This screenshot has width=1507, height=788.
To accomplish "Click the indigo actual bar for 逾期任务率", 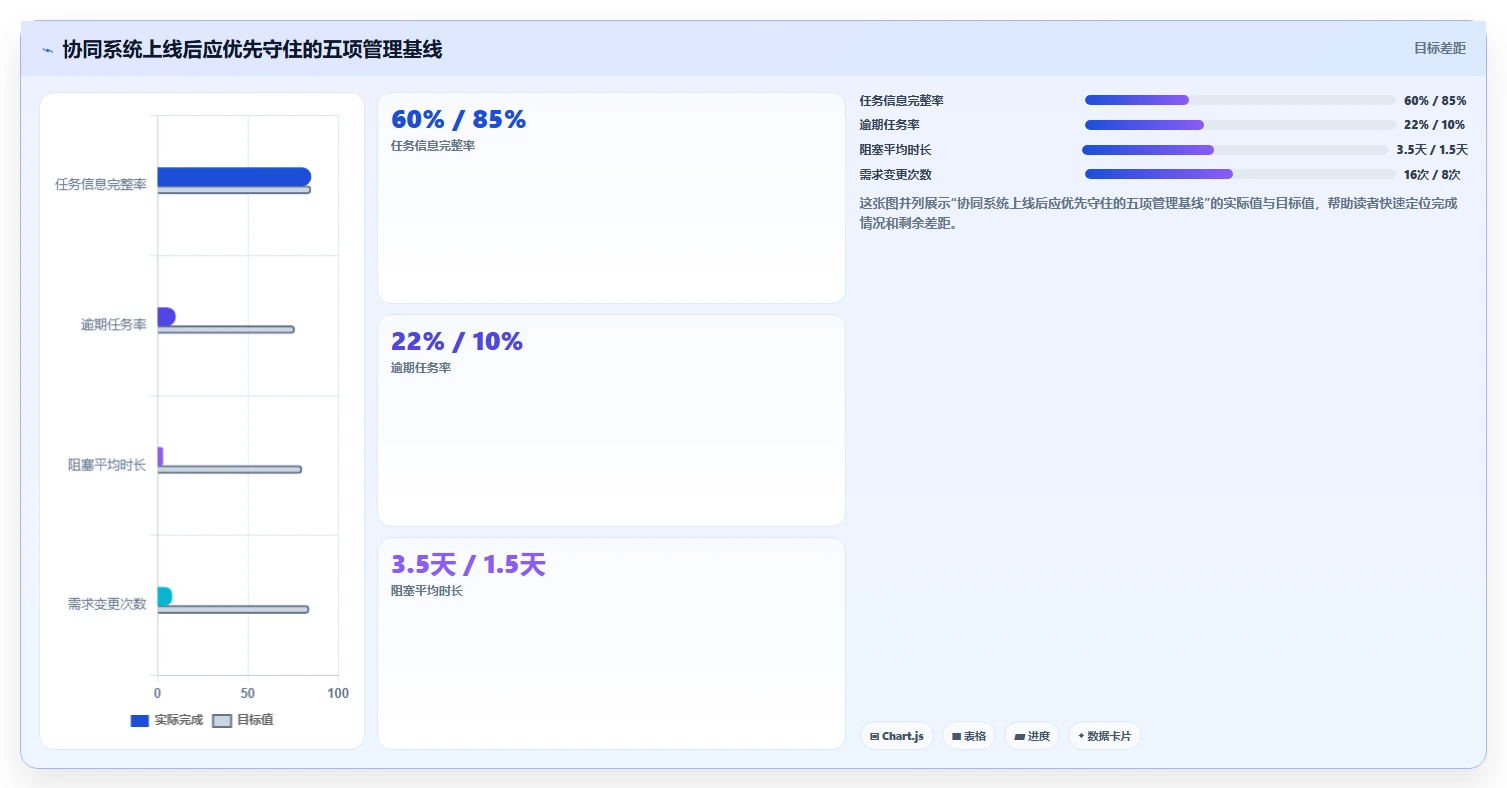I will pyautogui.click(x=166, y=317).
